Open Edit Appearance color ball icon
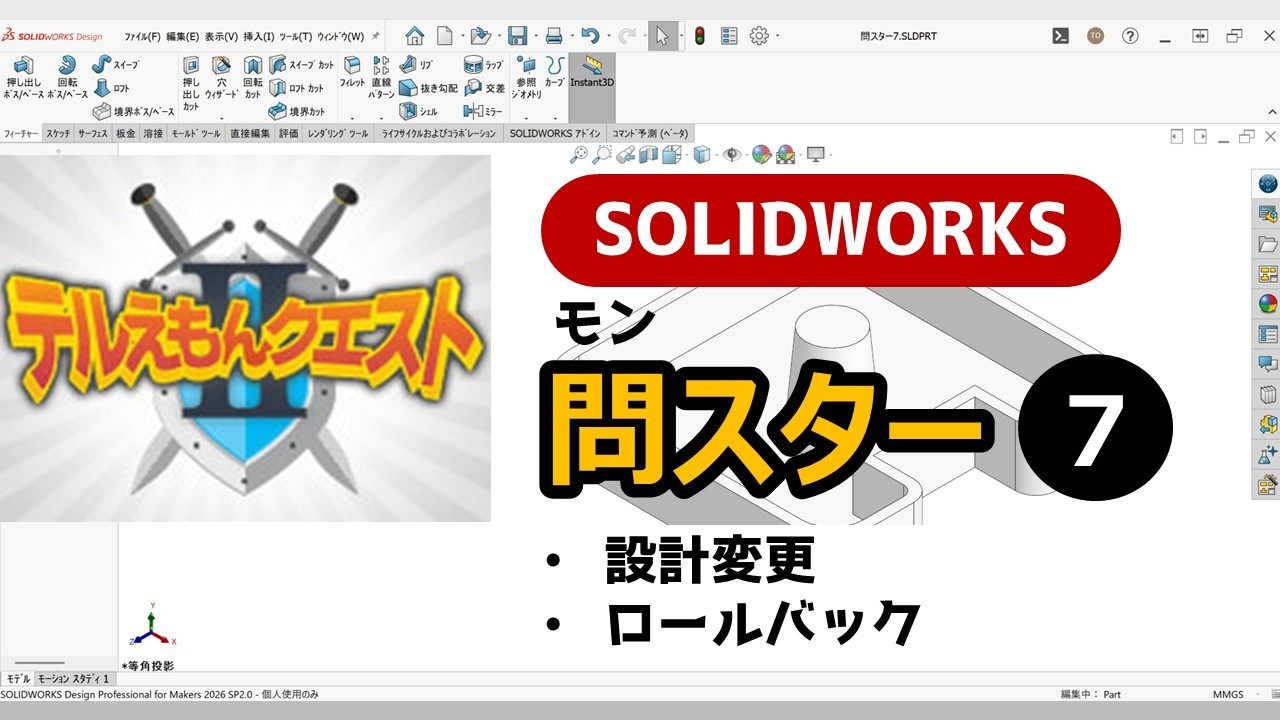 (762, 154)
